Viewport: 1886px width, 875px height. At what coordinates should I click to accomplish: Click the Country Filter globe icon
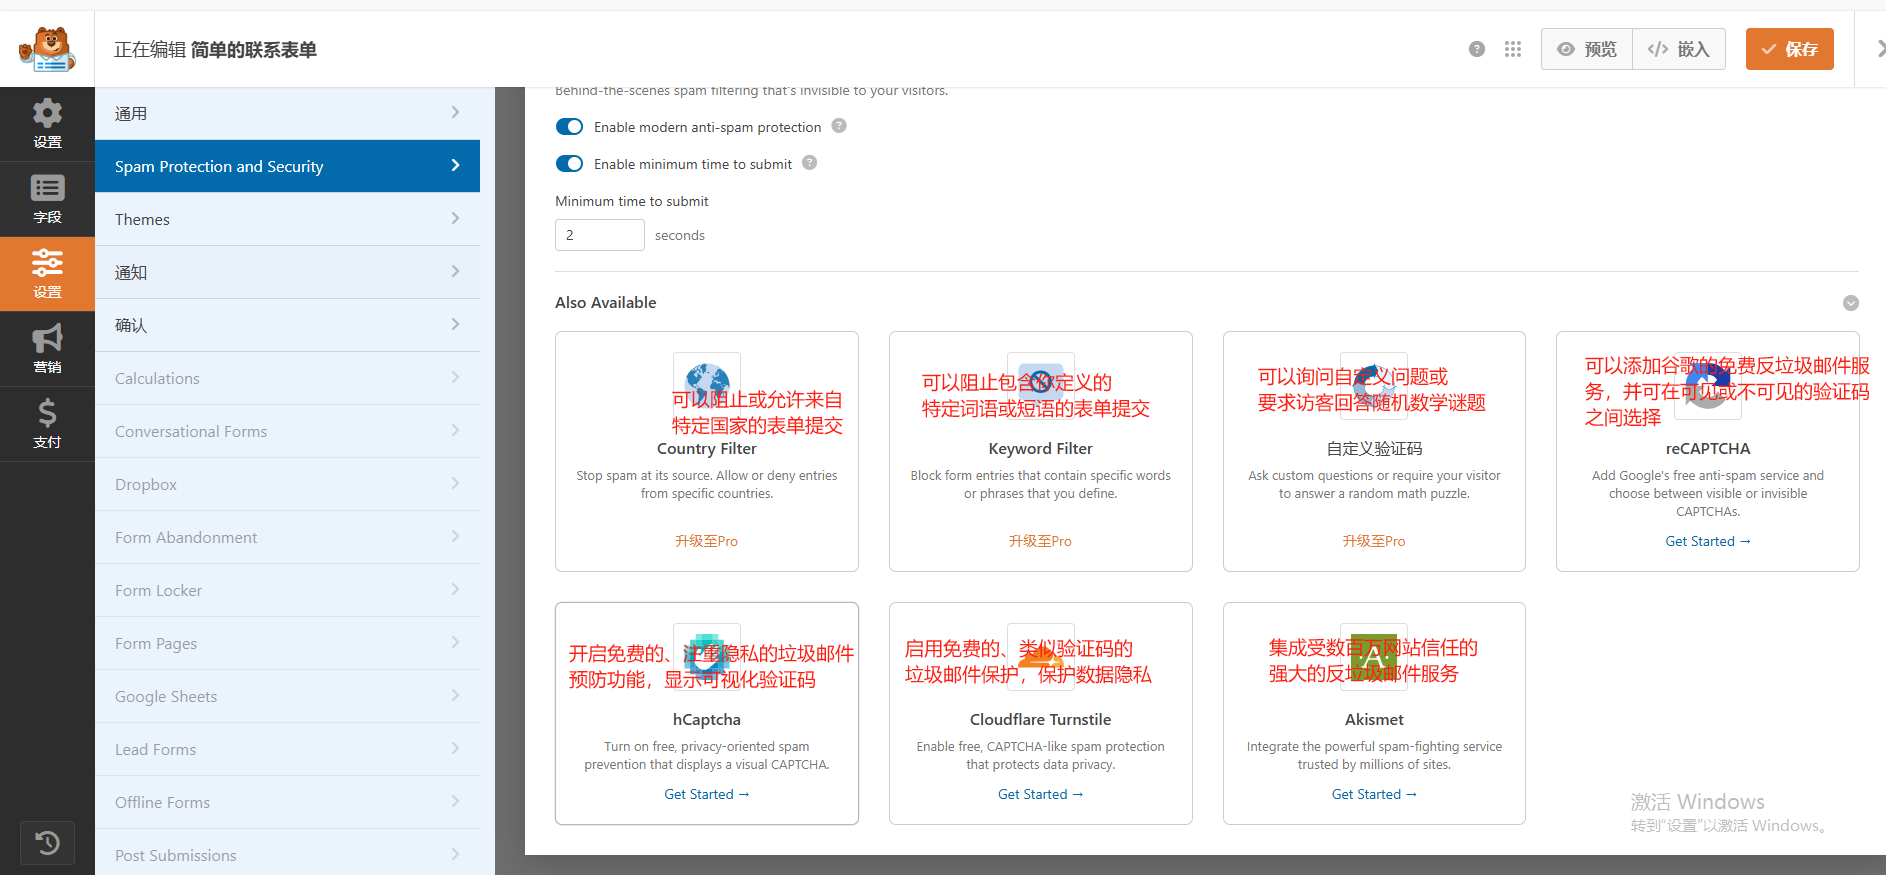point(707,385)
